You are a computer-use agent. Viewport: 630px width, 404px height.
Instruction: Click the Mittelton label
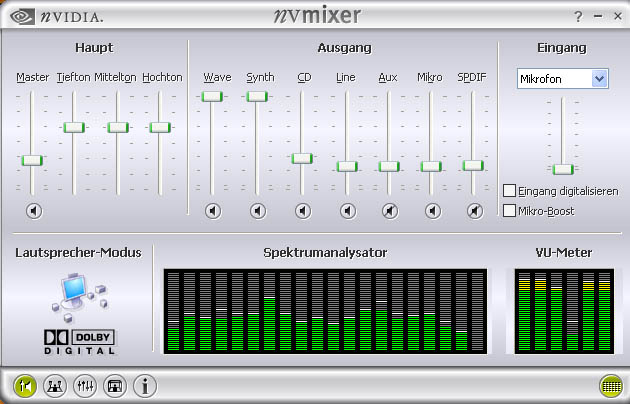[115, 77]
